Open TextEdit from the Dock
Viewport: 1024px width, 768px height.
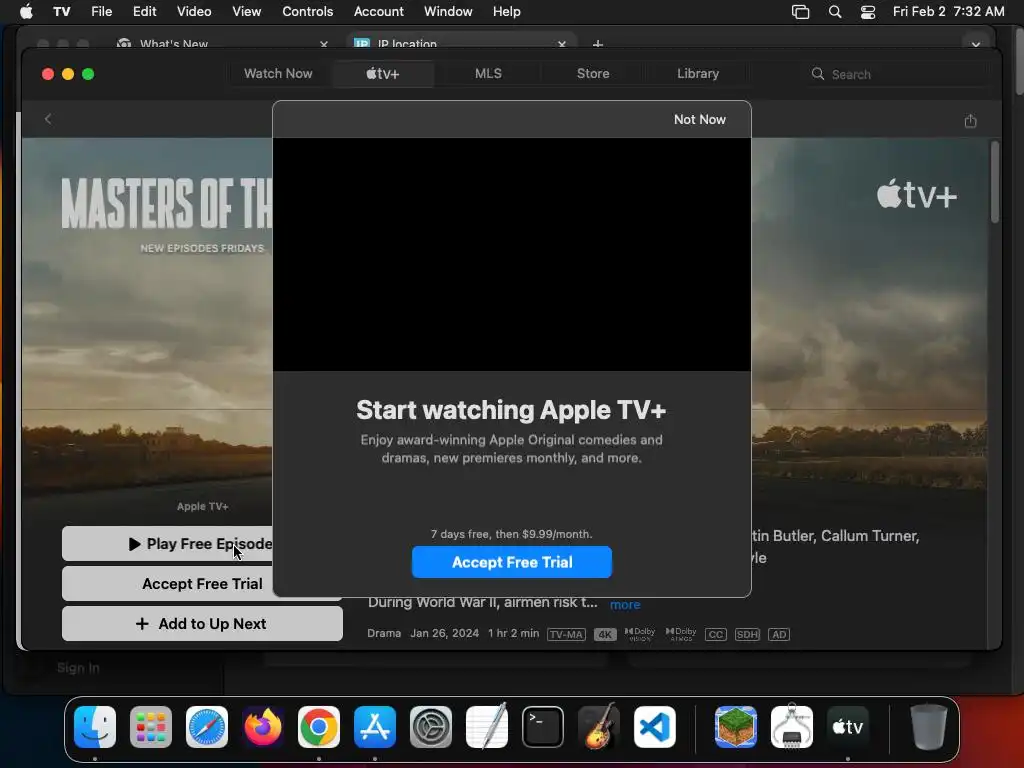pos(487,727)
